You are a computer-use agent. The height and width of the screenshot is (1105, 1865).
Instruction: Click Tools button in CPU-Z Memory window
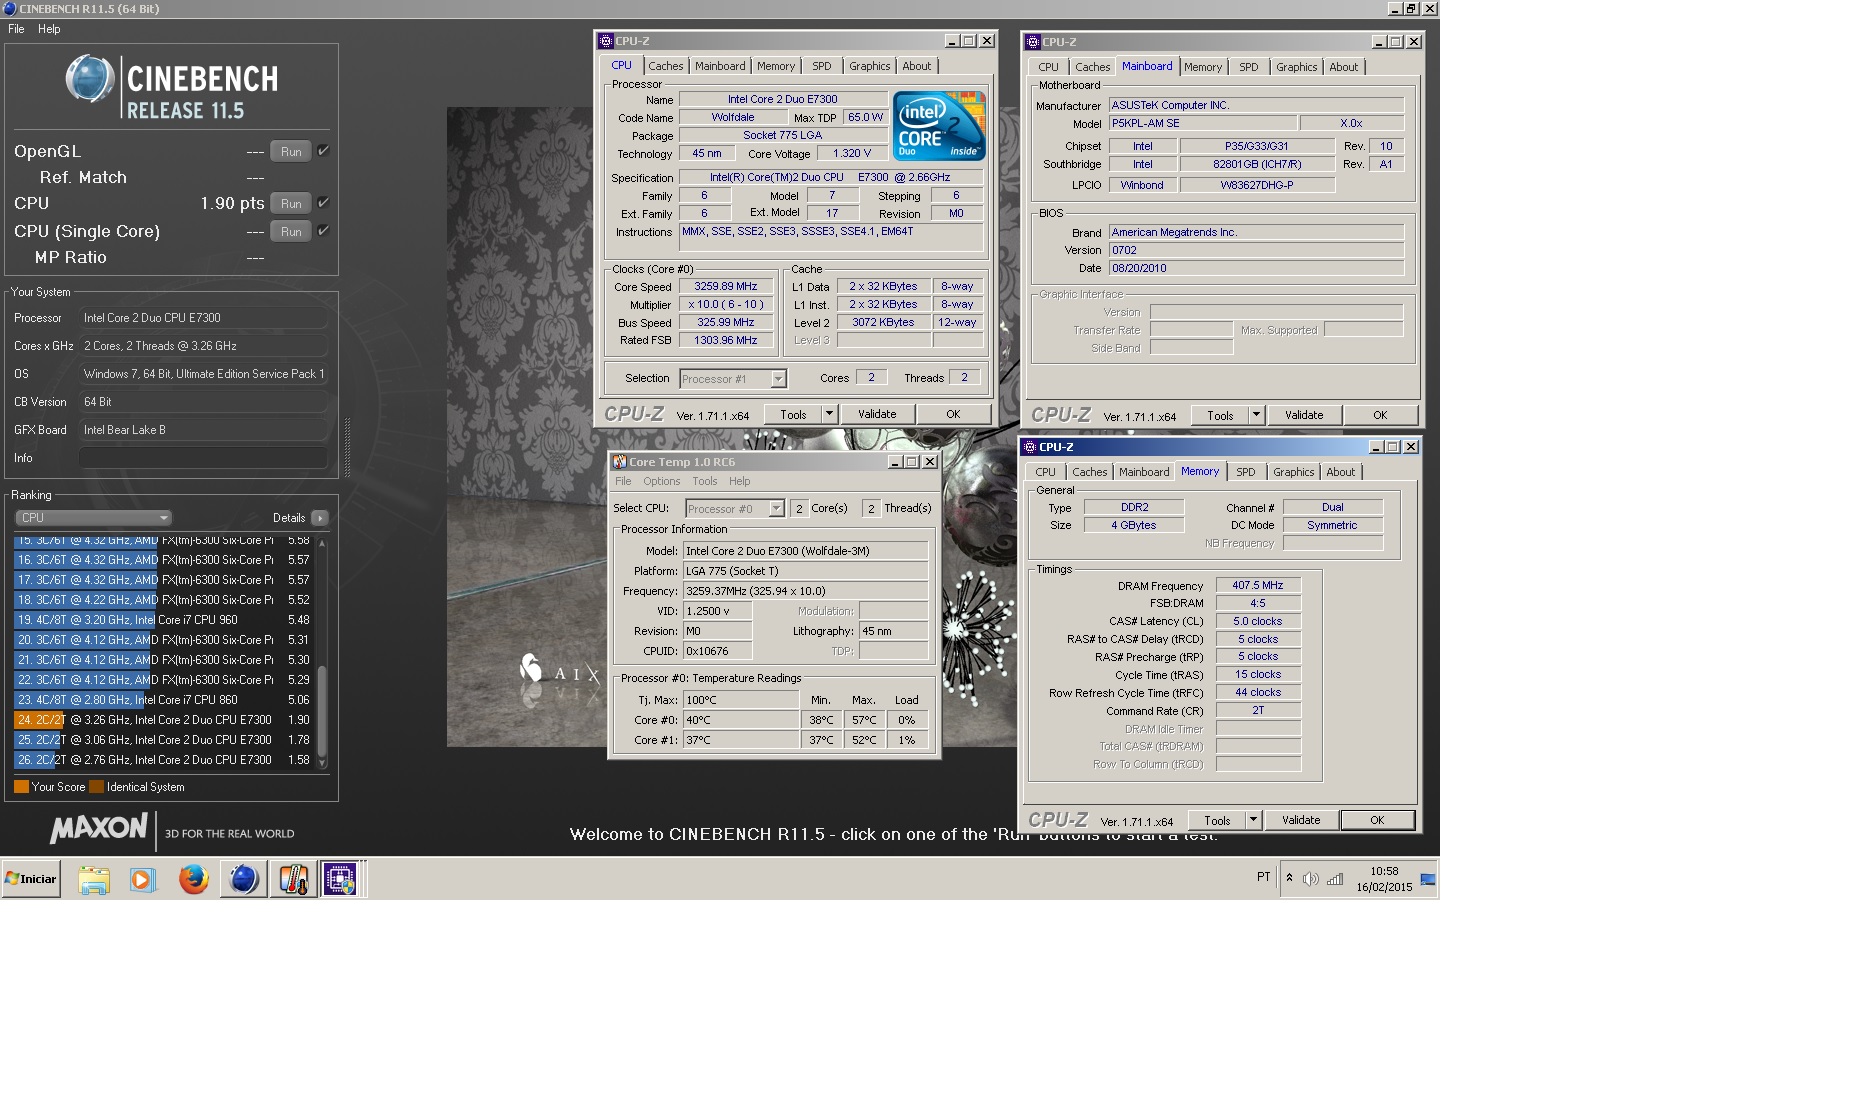tap(1217, 820)
